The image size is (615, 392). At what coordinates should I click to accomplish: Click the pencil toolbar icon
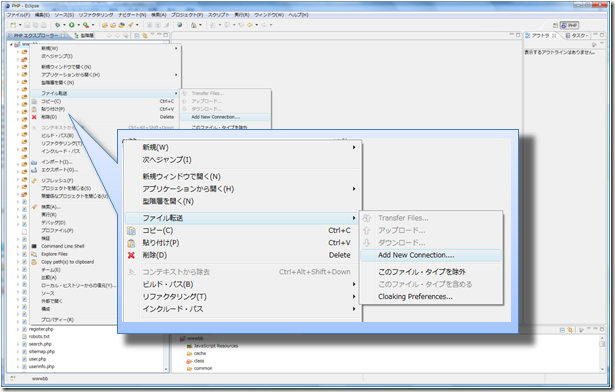[x=166, y=25]
